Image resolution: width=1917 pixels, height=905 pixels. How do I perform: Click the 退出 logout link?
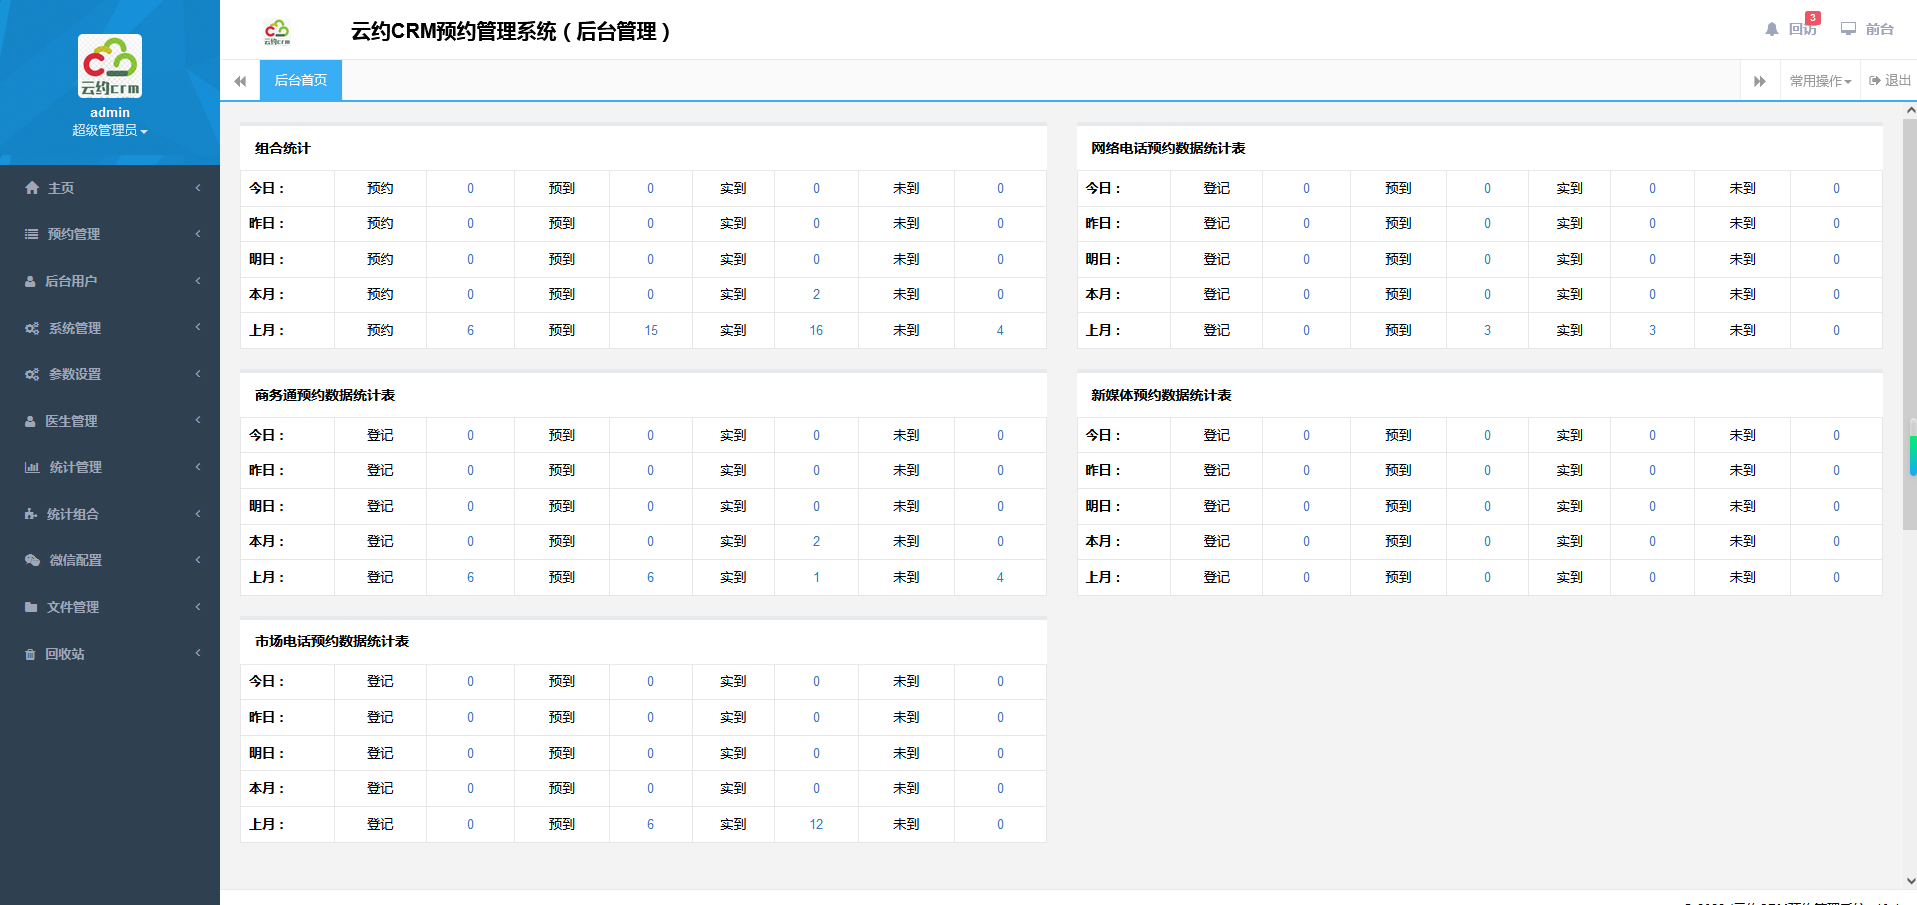click(1889, 81)
